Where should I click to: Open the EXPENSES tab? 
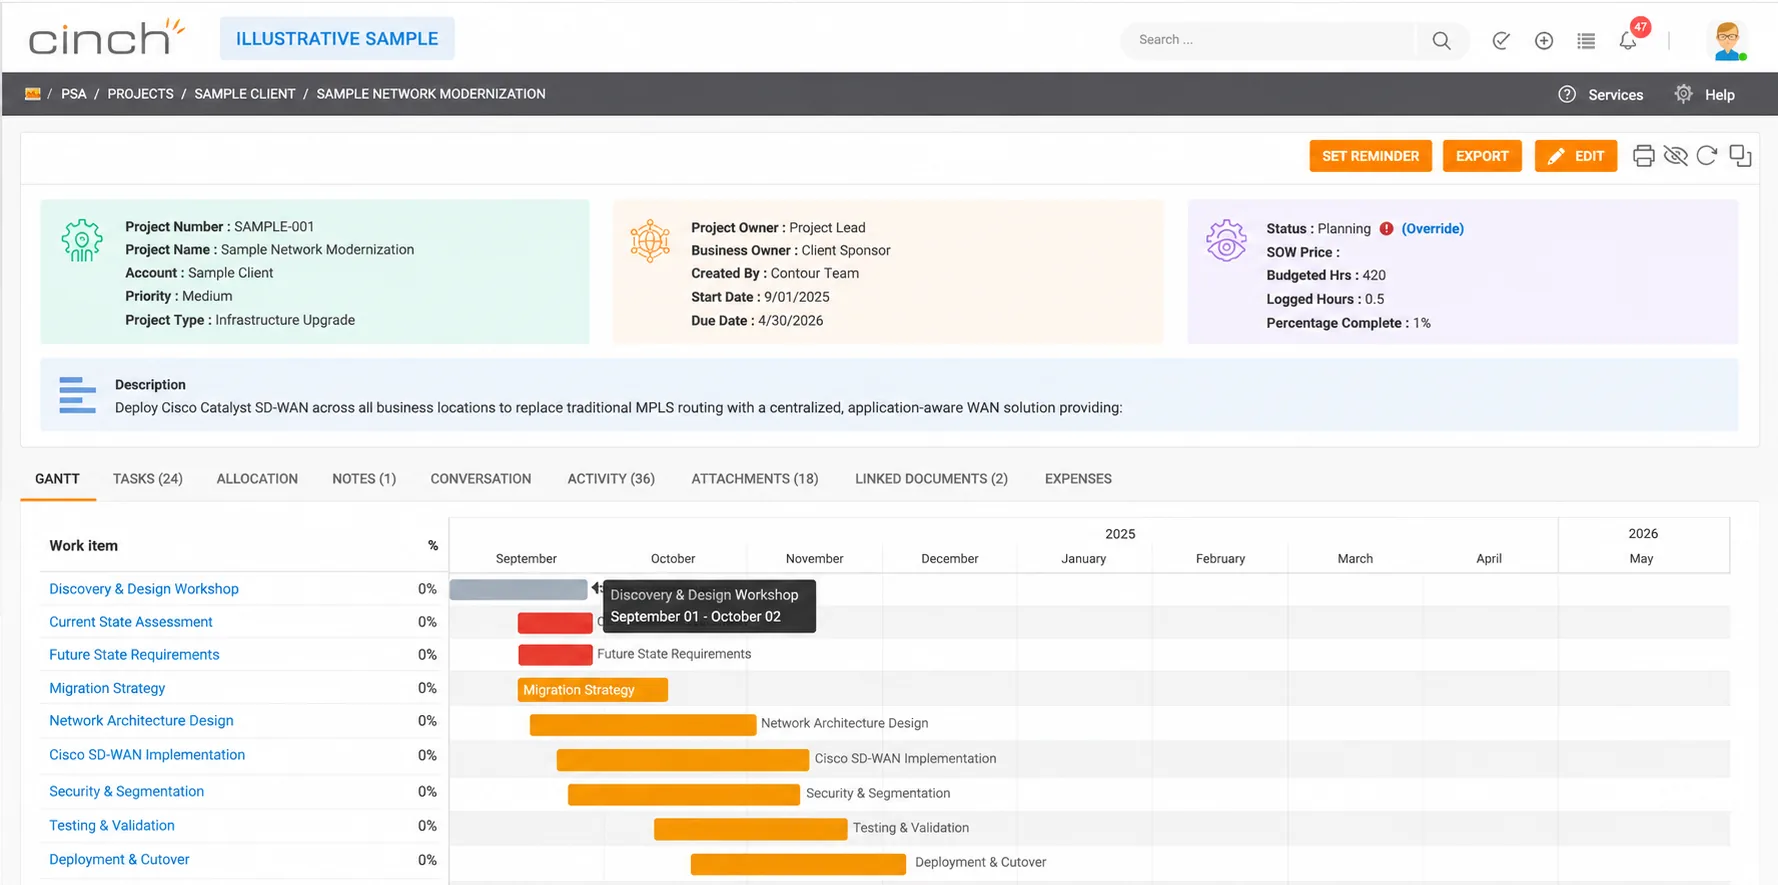1078,478
